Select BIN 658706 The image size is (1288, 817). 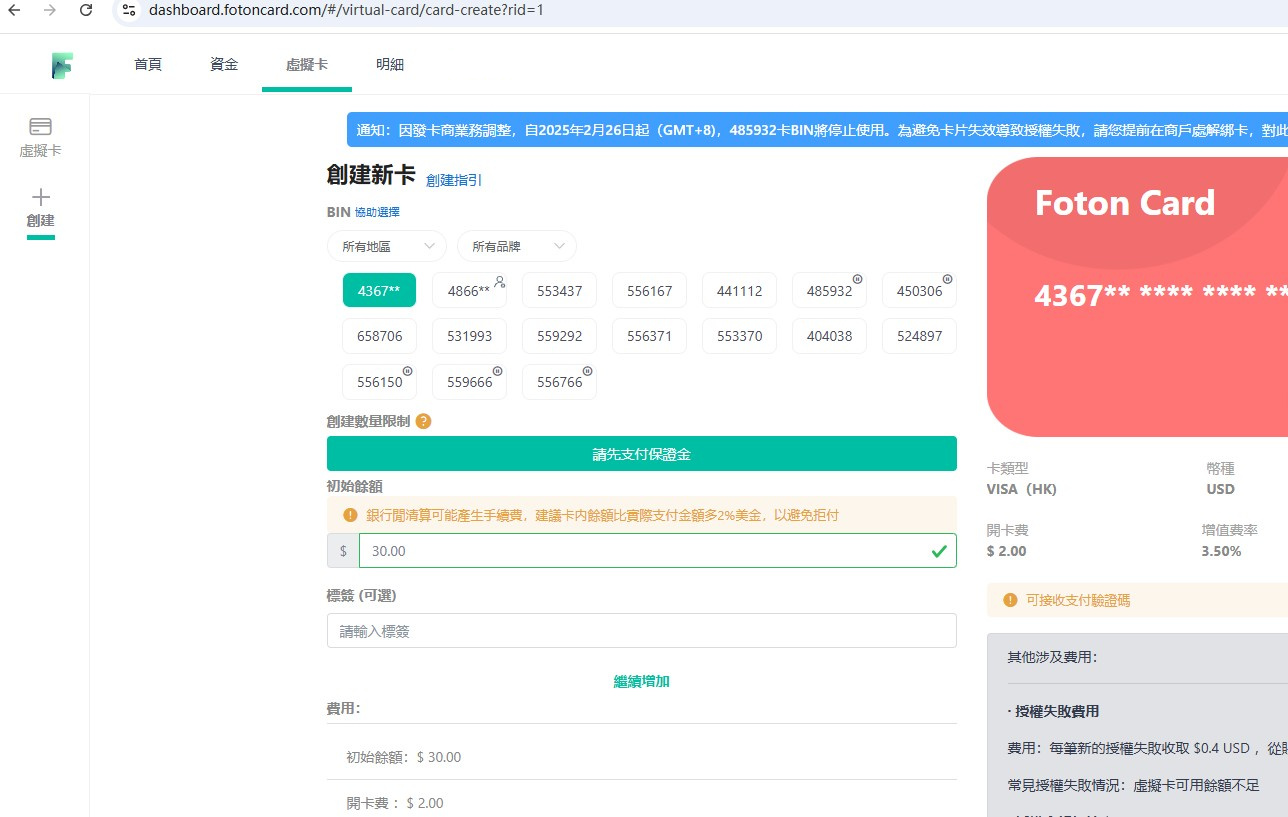[379, 336]
